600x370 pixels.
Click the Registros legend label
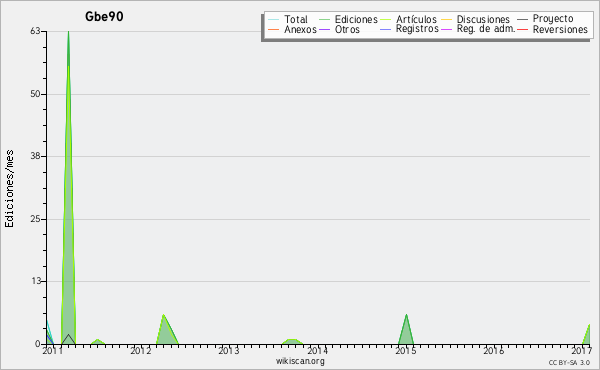click(417, 29)
